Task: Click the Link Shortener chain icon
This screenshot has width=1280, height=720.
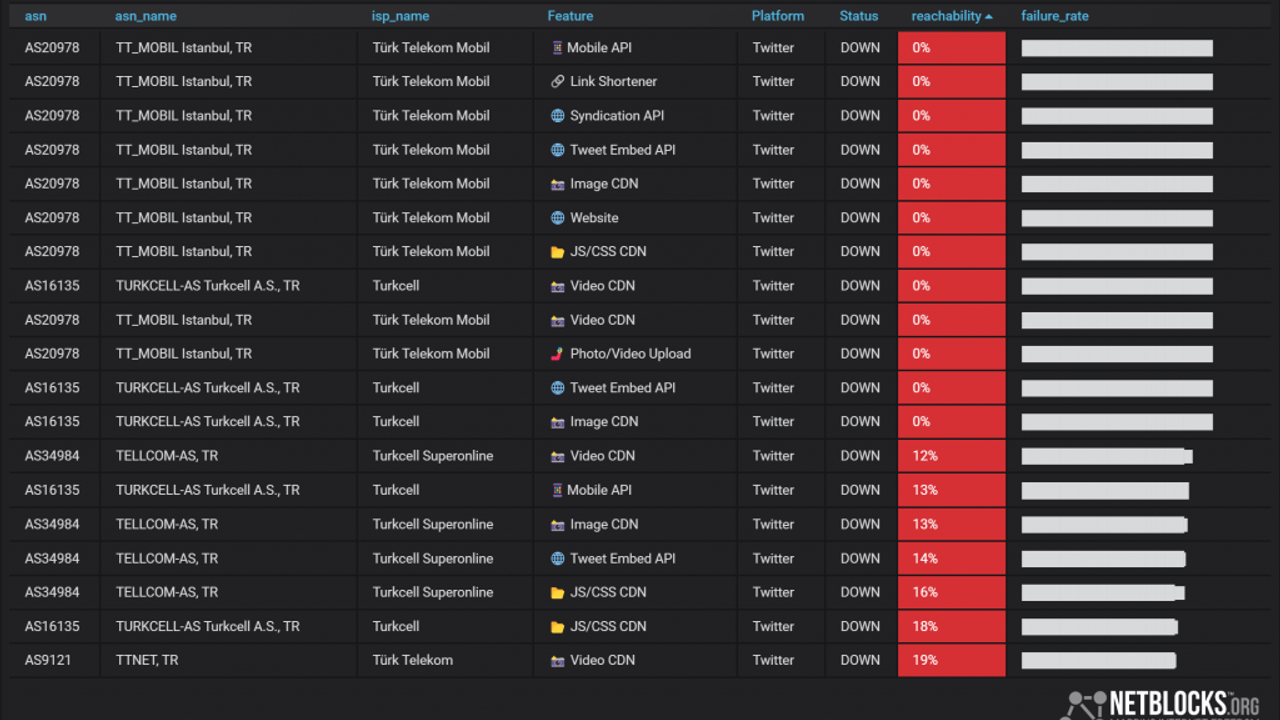Action: pyautogui.click(x=558, y=82)
